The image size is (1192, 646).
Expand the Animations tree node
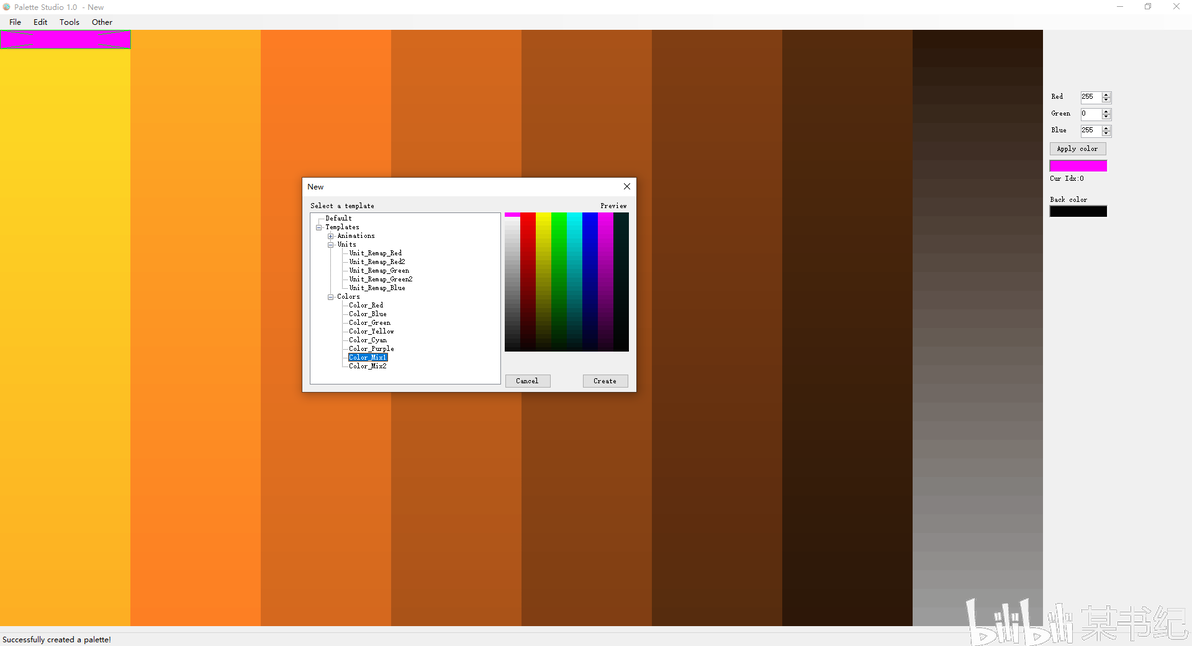[331, 236]
